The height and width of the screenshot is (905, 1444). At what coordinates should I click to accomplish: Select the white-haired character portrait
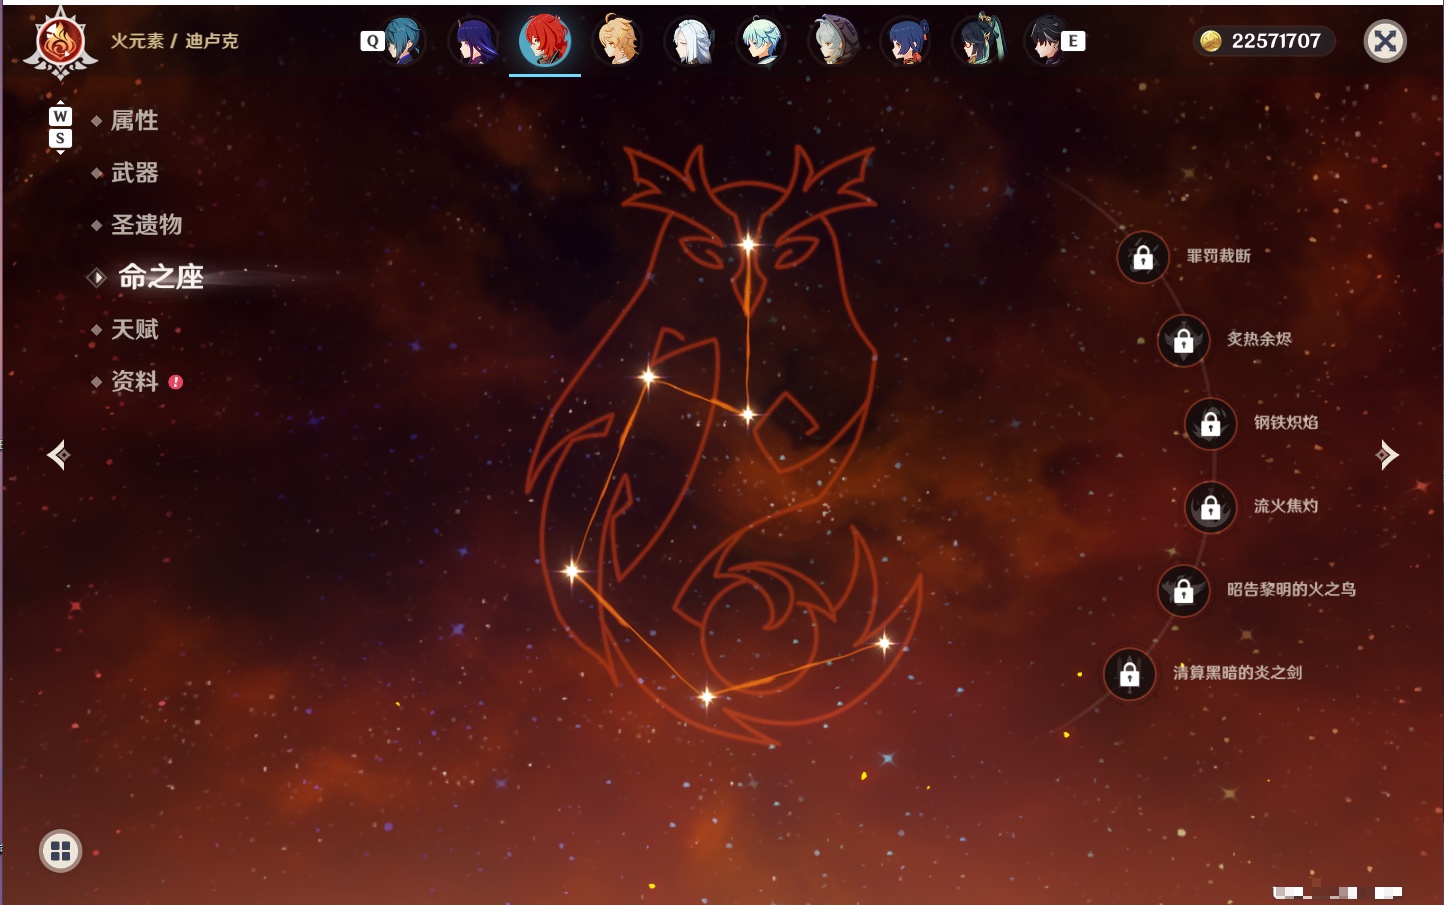pos(691,41)
